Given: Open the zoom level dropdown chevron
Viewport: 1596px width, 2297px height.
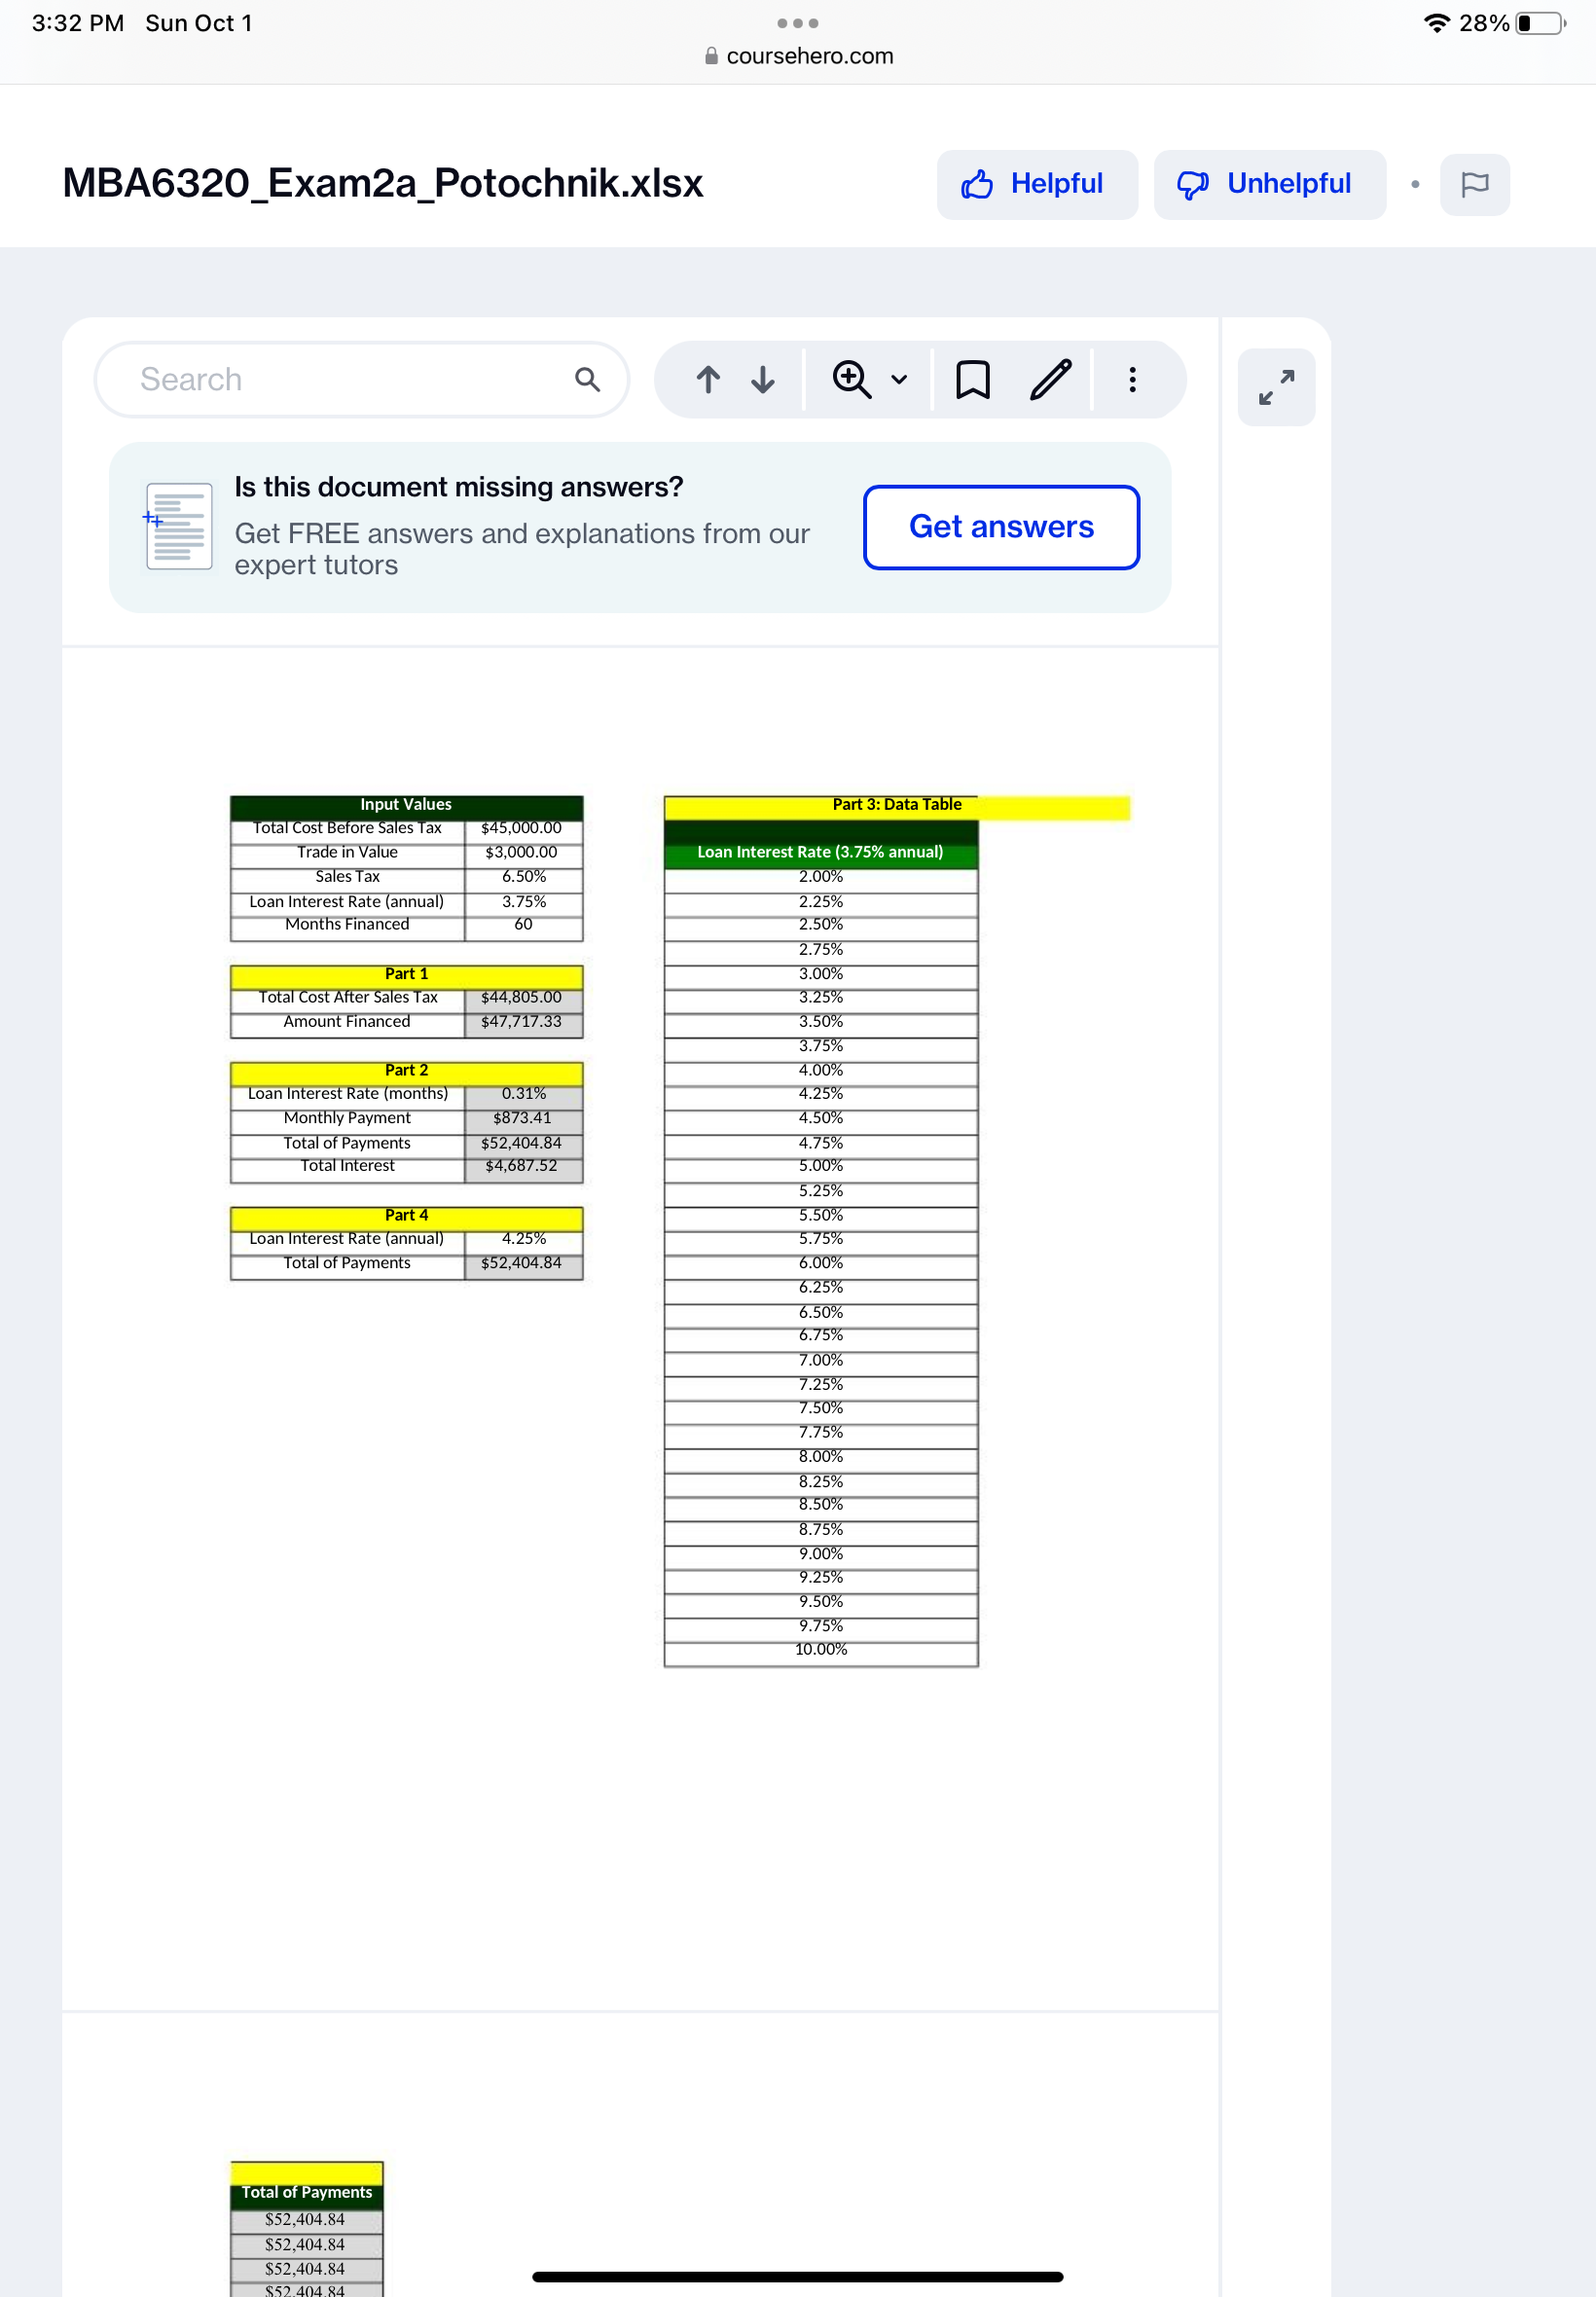Looking at the screenshot, I should (899, 380).
